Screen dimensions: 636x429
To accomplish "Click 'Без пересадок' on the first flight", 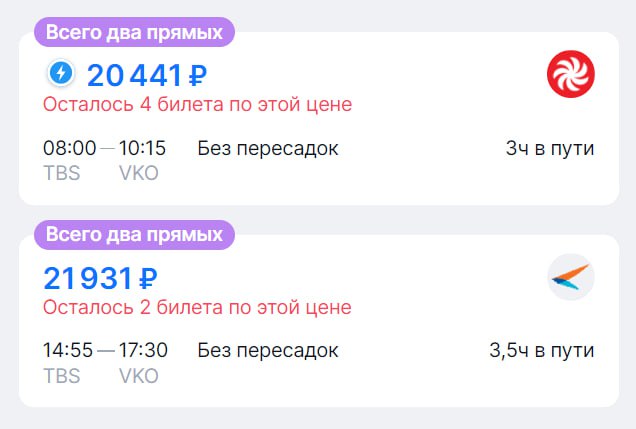I will point(268,149).
